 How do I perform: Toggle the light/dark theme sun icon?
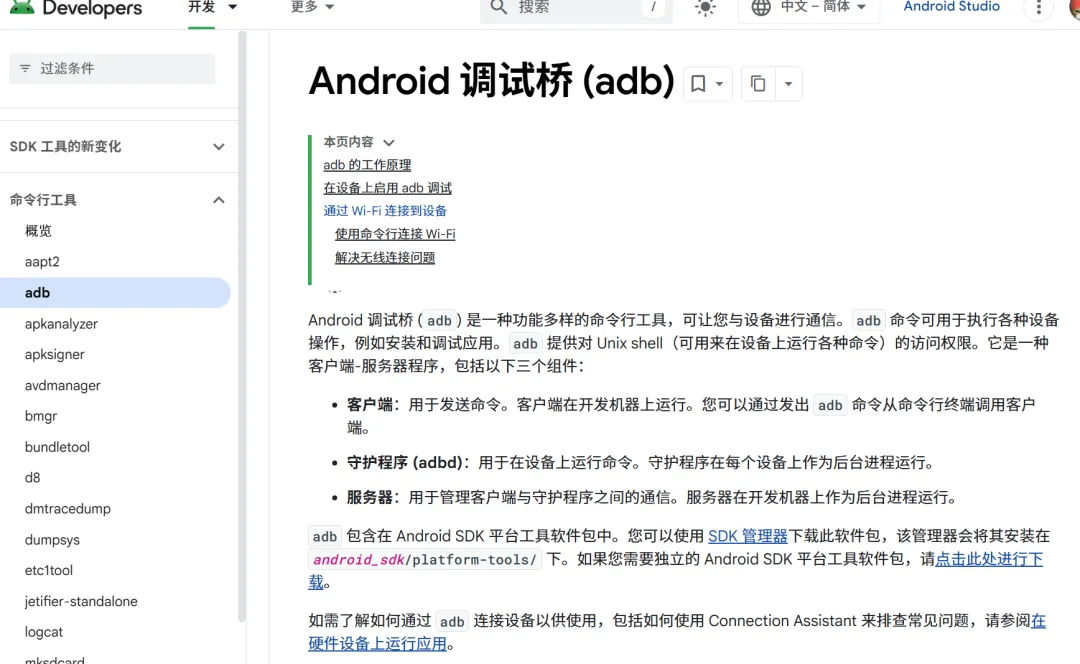(x=705, y=8)
